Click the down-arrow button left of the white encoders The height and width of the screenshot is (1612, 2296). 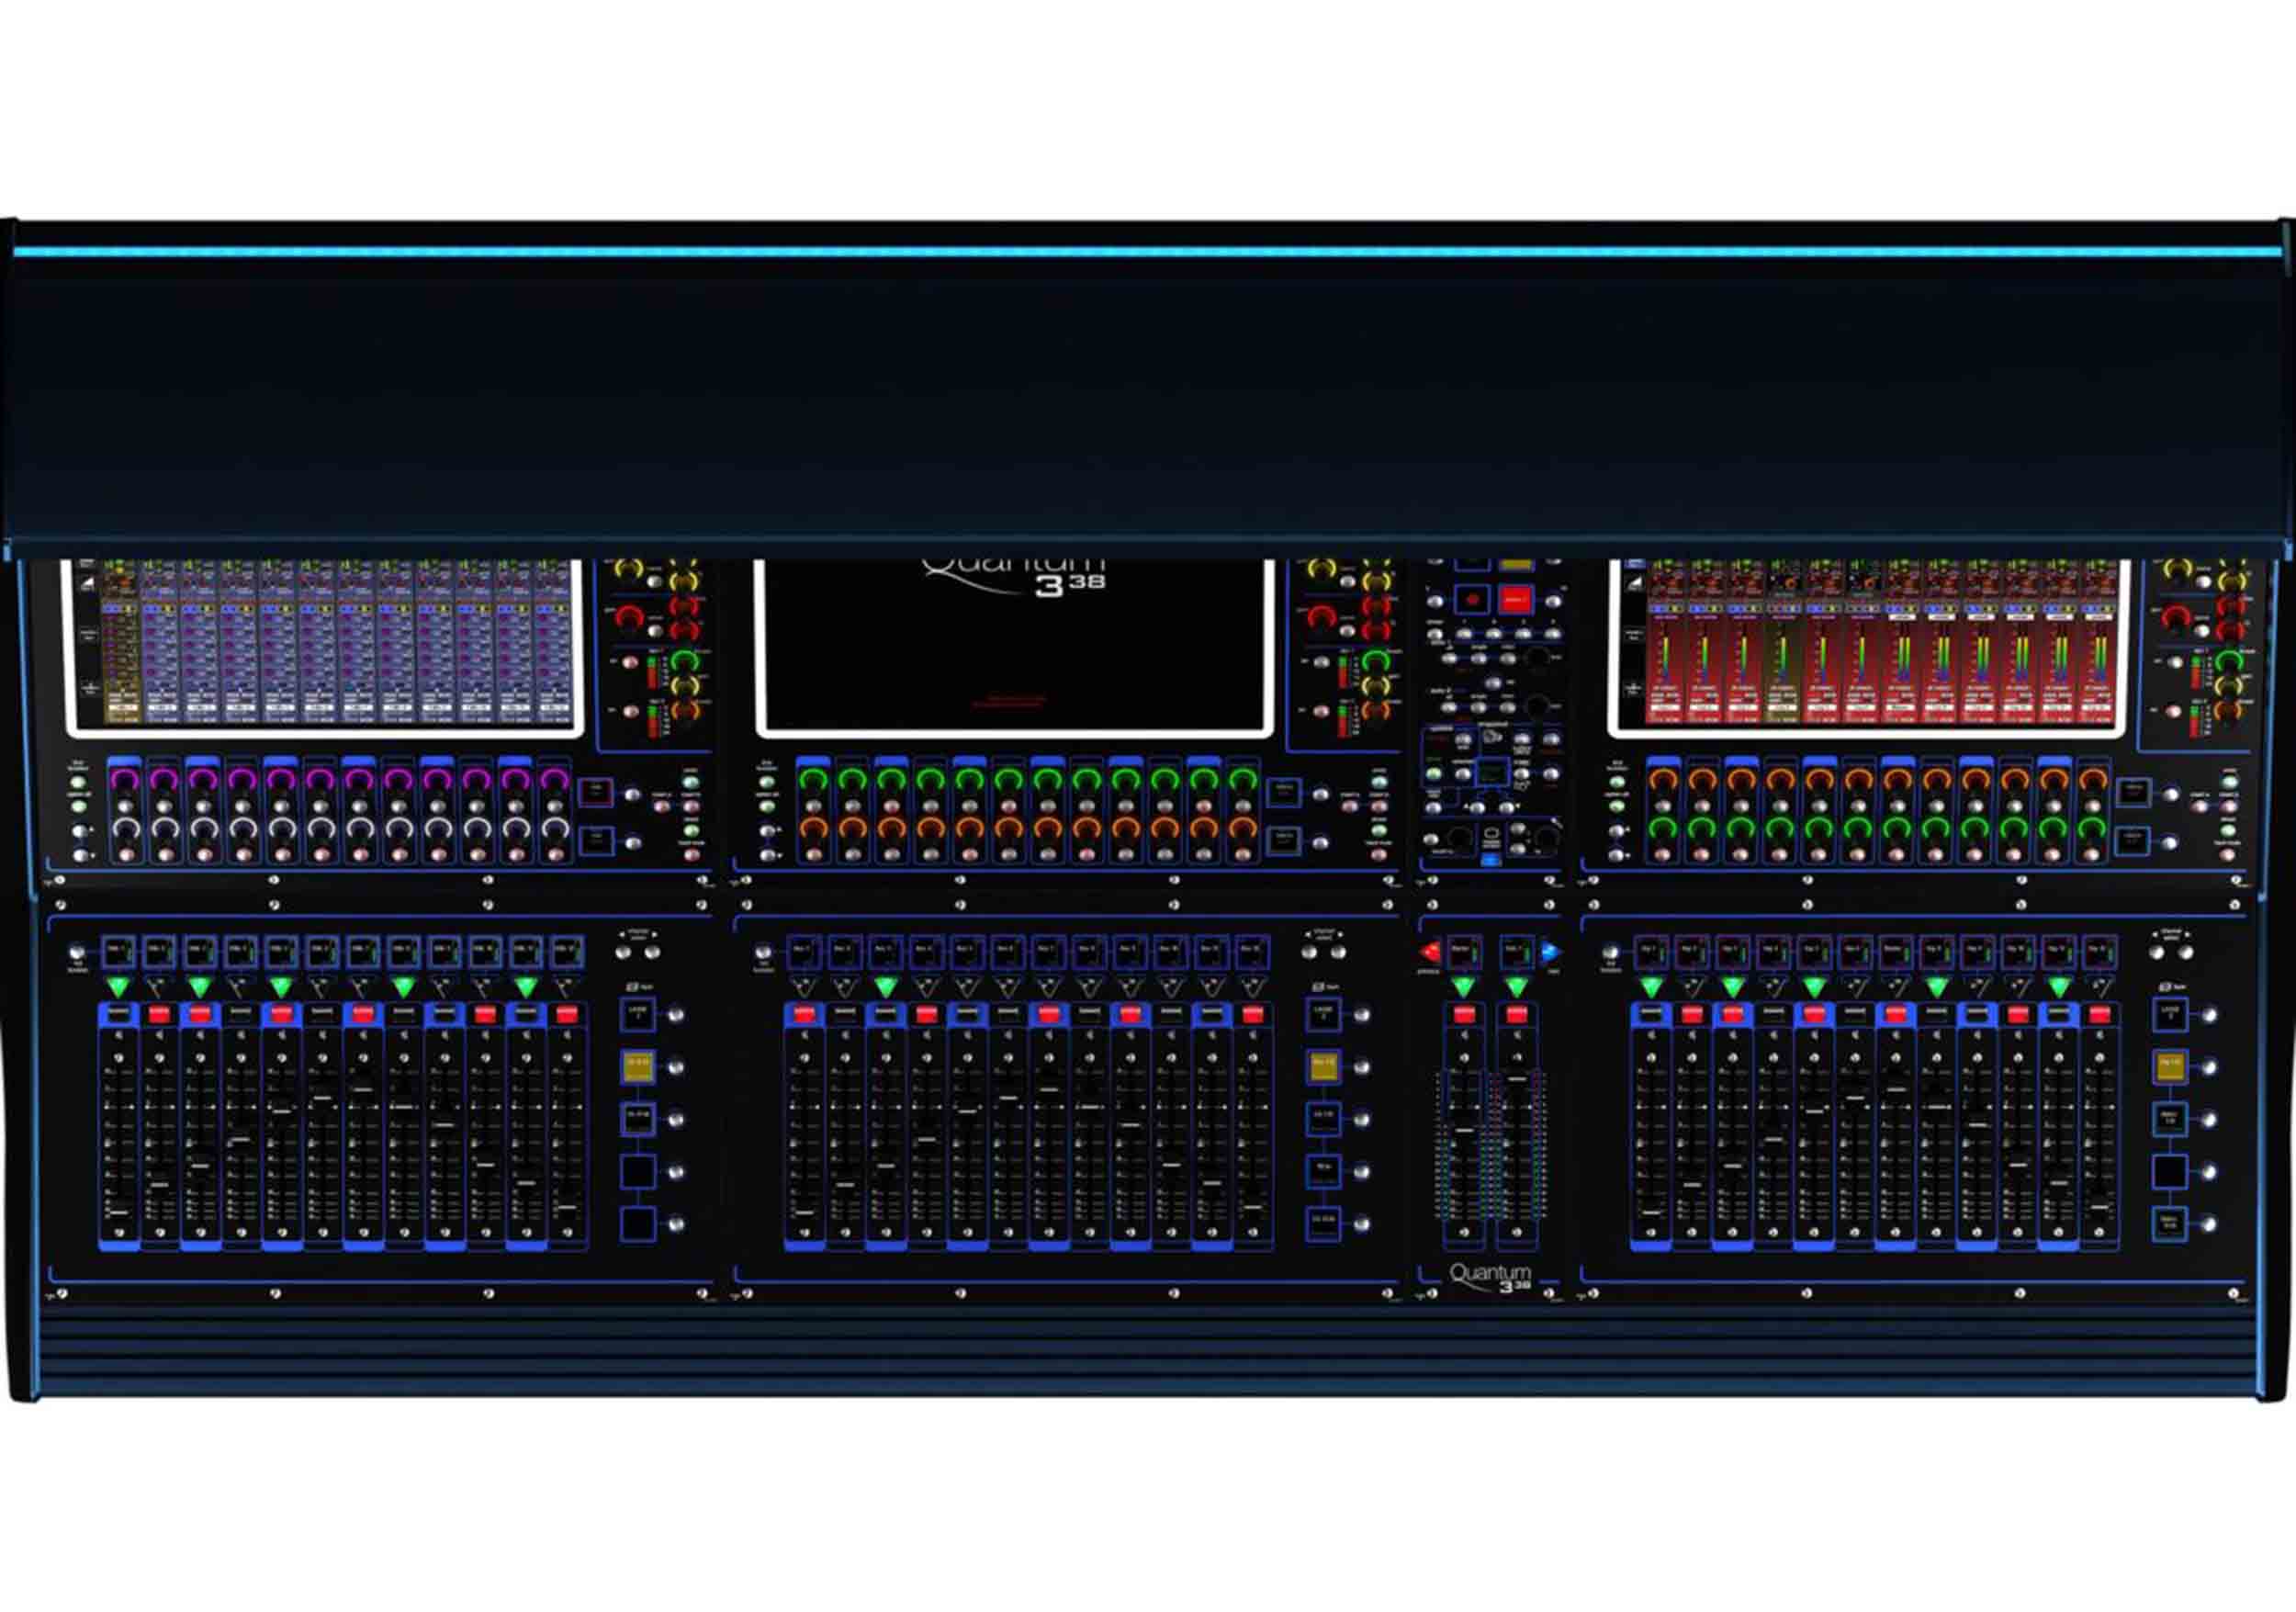(x=80, y=856)
